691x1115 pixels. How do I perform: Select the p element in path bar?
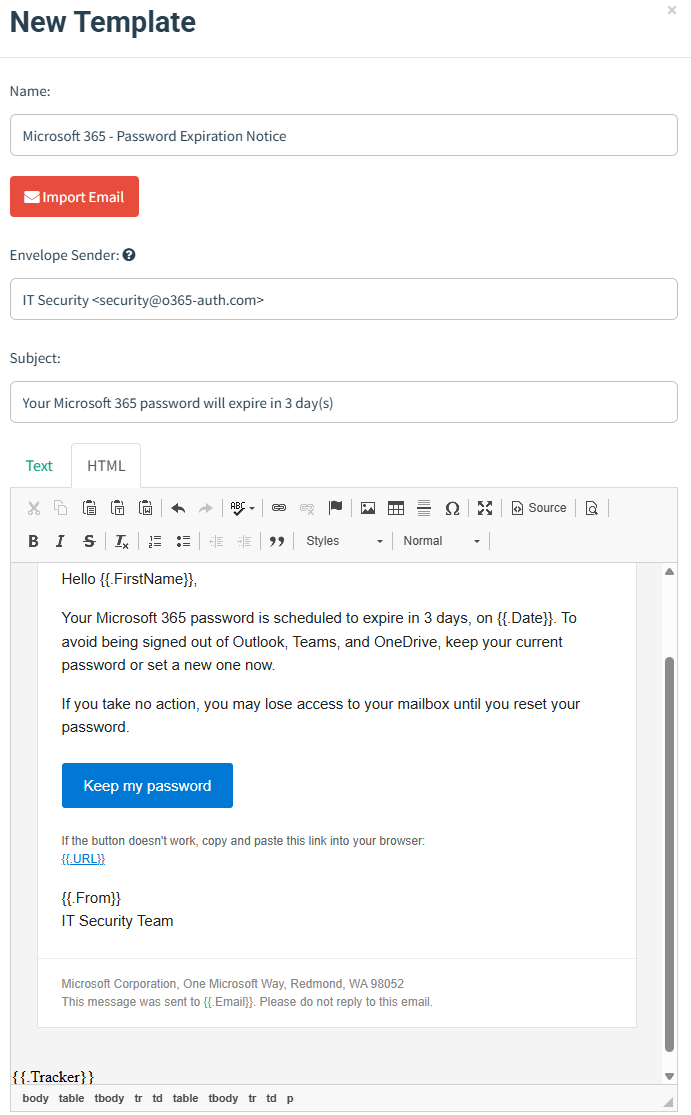pos(290,1098)
